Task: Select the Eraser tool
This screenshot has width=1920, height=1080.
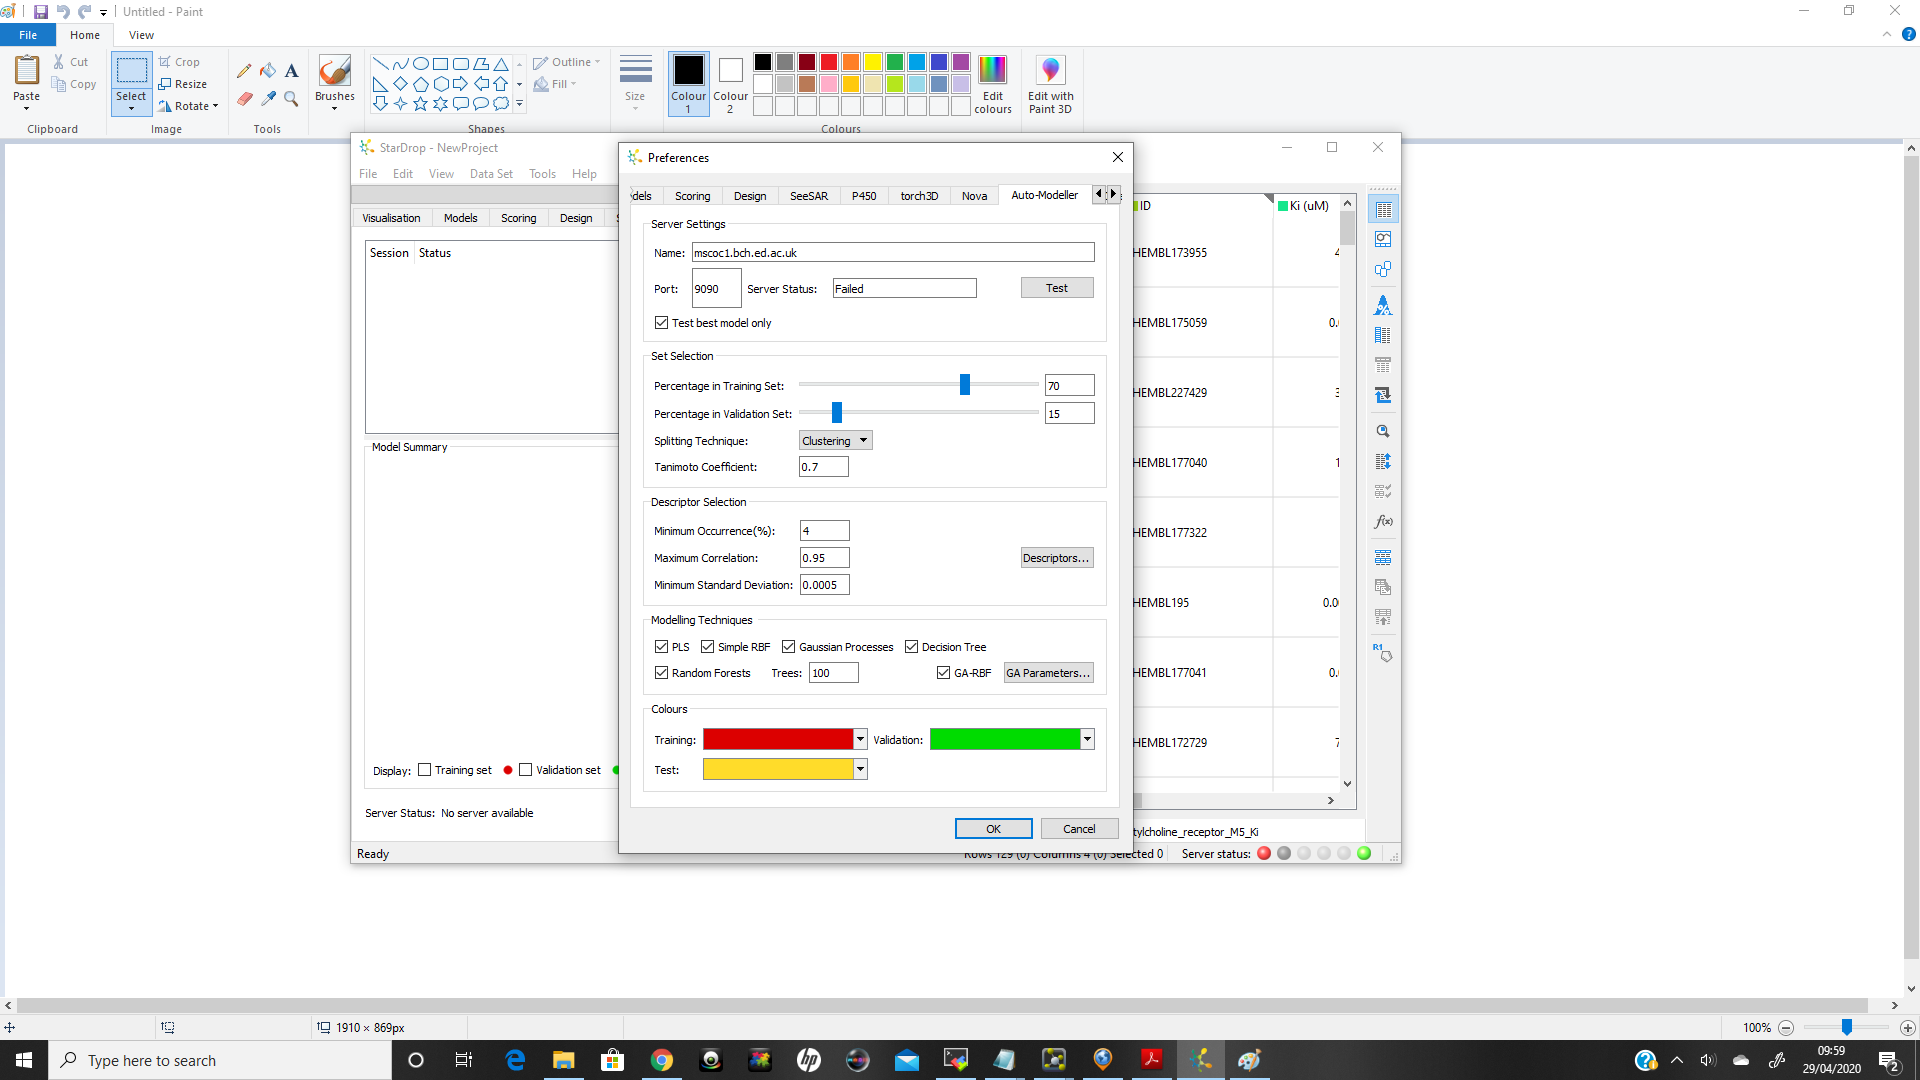Action: [244, 98]
